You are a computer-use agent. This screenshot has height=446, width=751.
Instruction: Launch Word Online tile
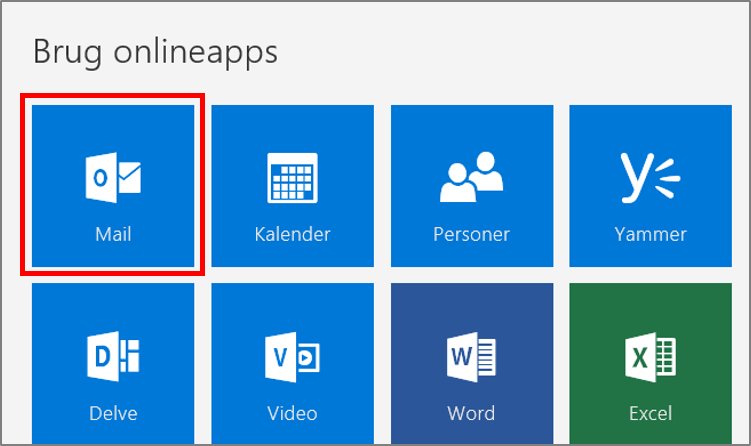472,364
